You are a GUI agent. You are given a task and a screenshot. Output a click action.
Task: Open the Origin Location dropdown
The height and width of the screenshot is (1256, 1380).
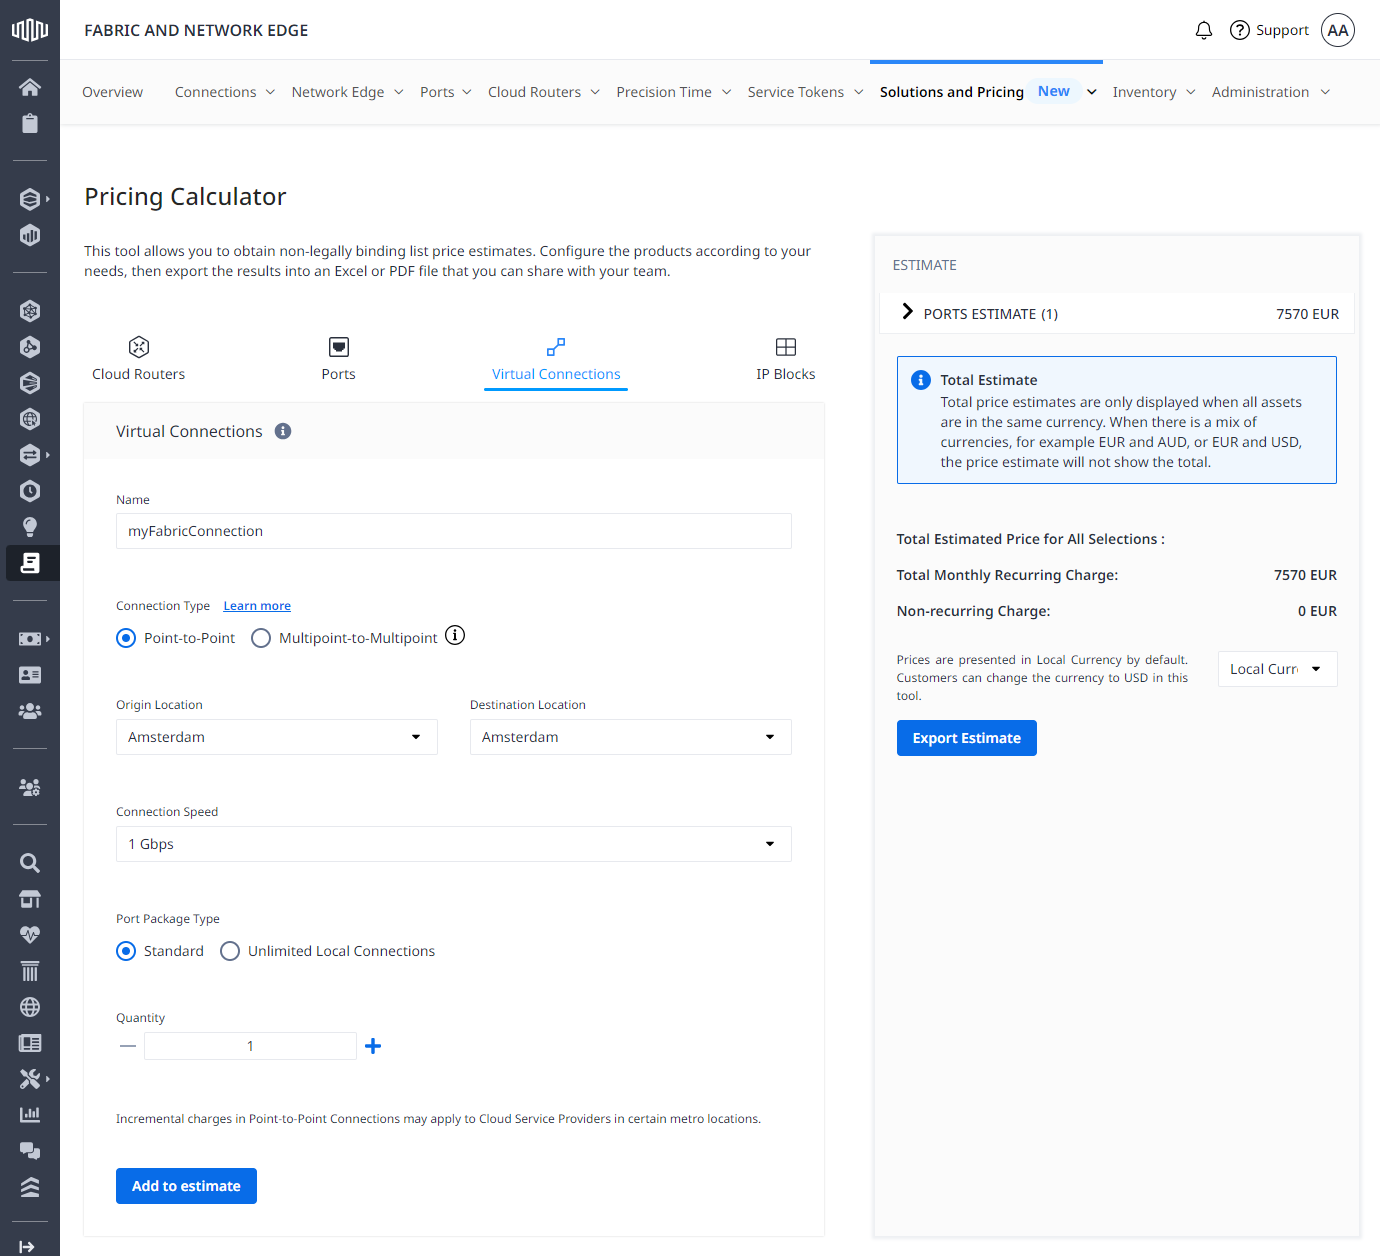[x=277, y=737]
